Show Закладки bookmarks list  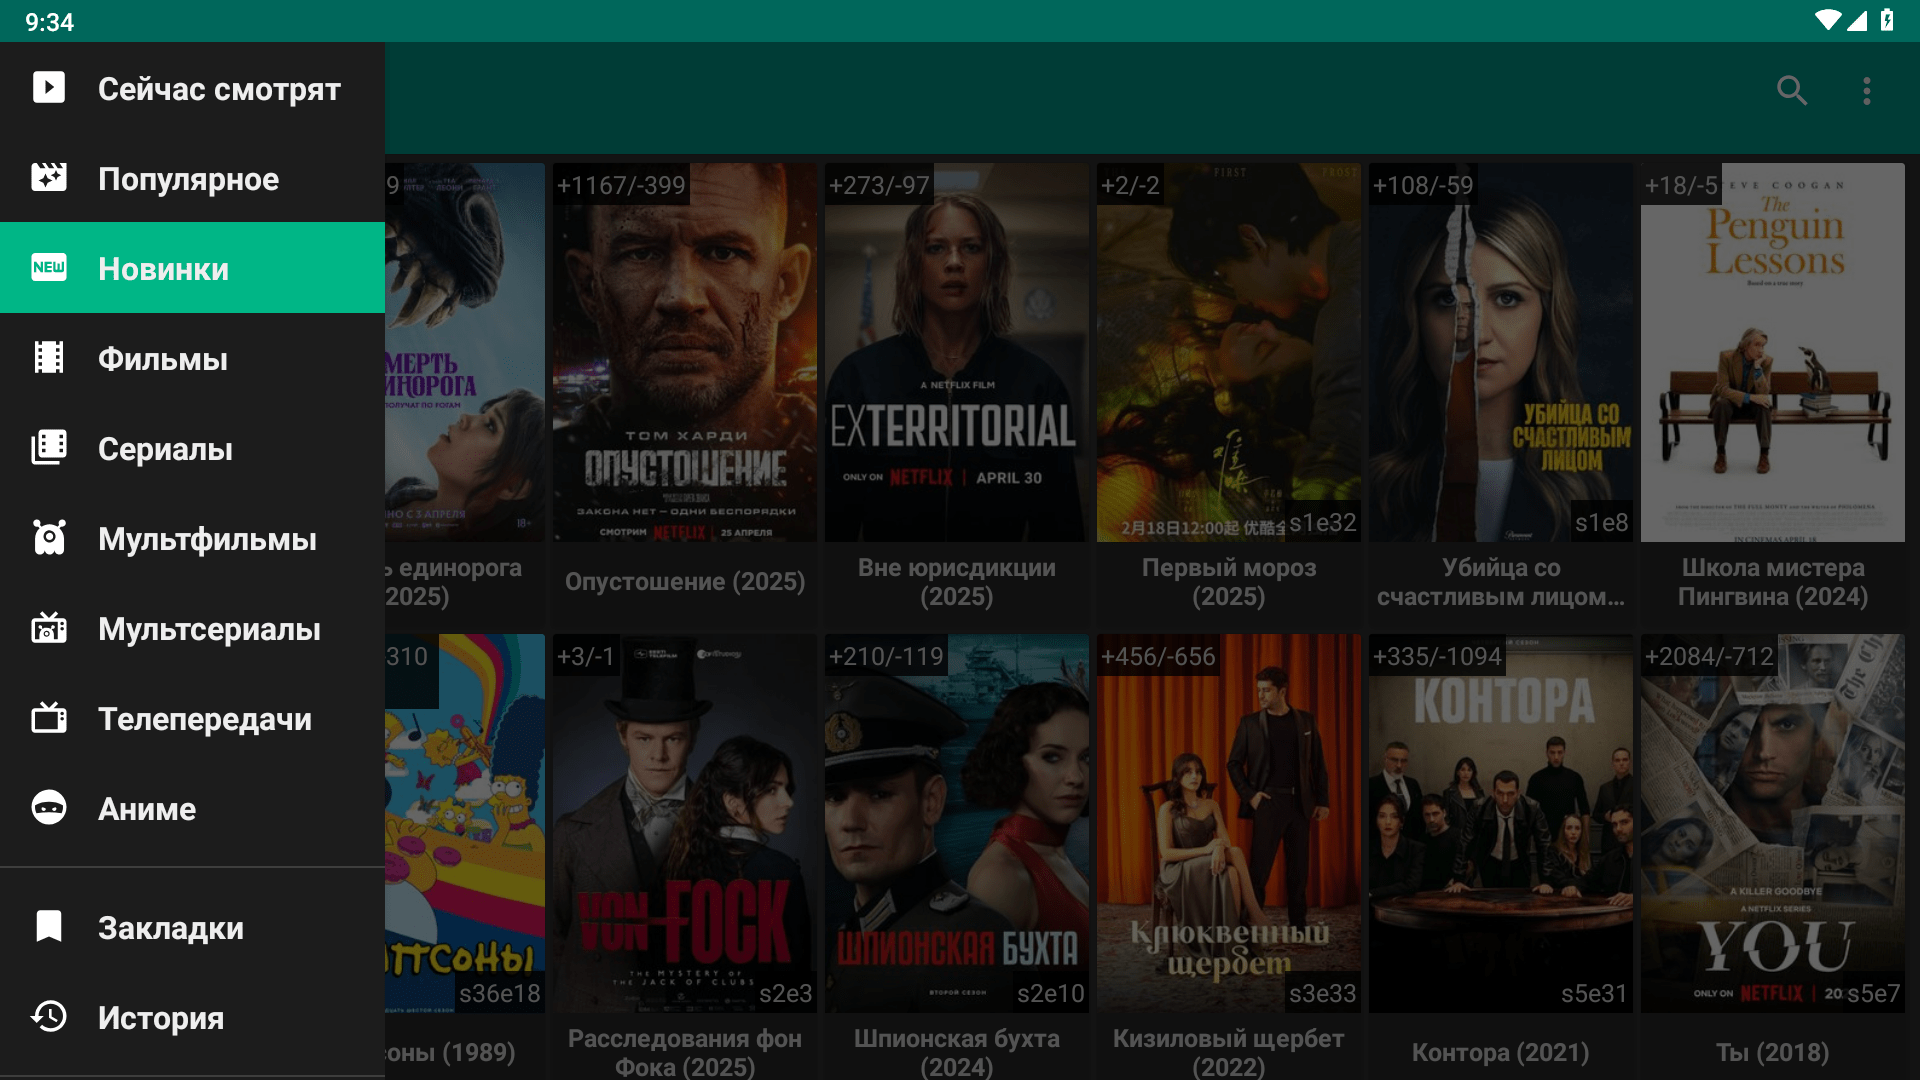point(192,927)
